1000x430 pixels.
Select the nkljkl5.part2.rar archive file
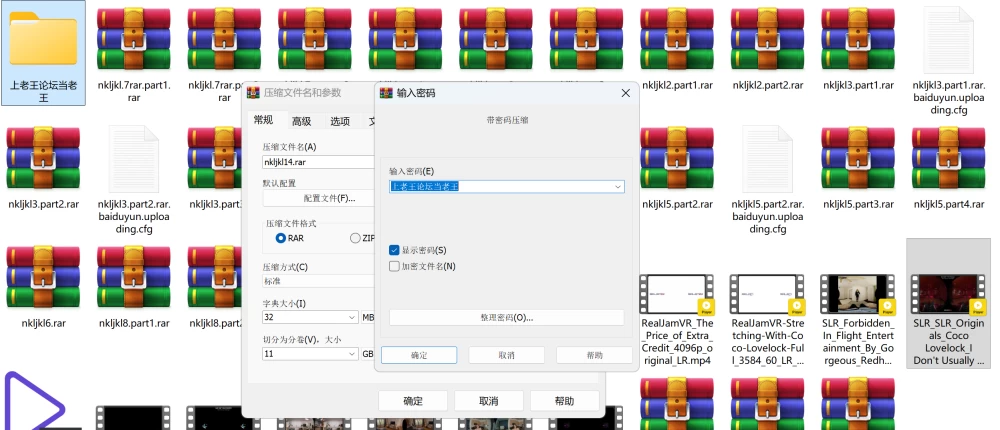(x=677, y=167)
